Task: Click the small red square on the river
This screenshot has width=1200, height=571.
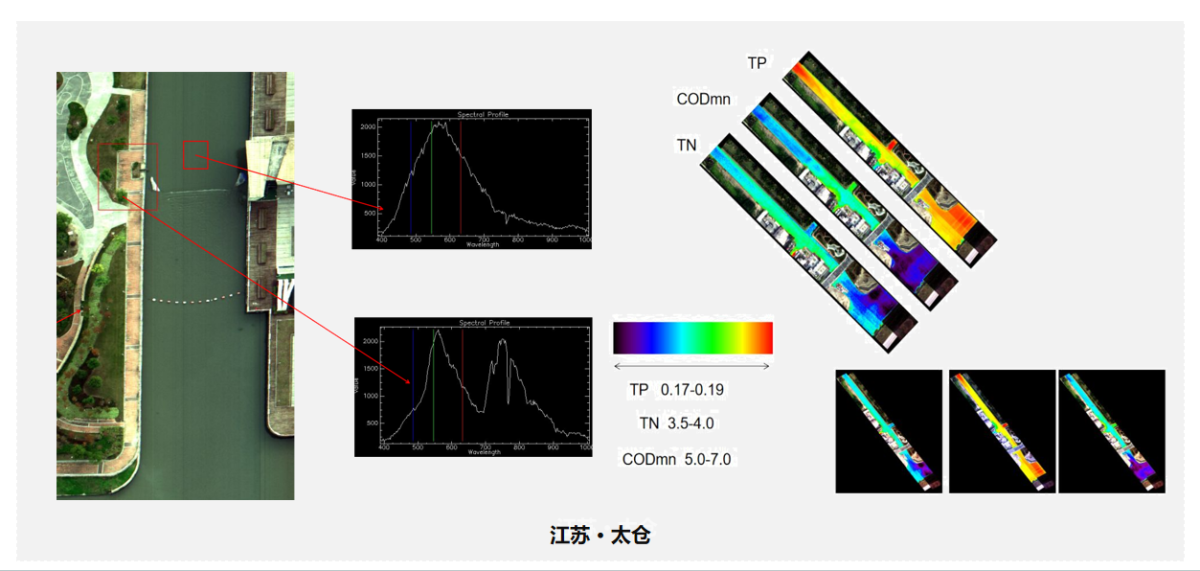Action: 195,155
